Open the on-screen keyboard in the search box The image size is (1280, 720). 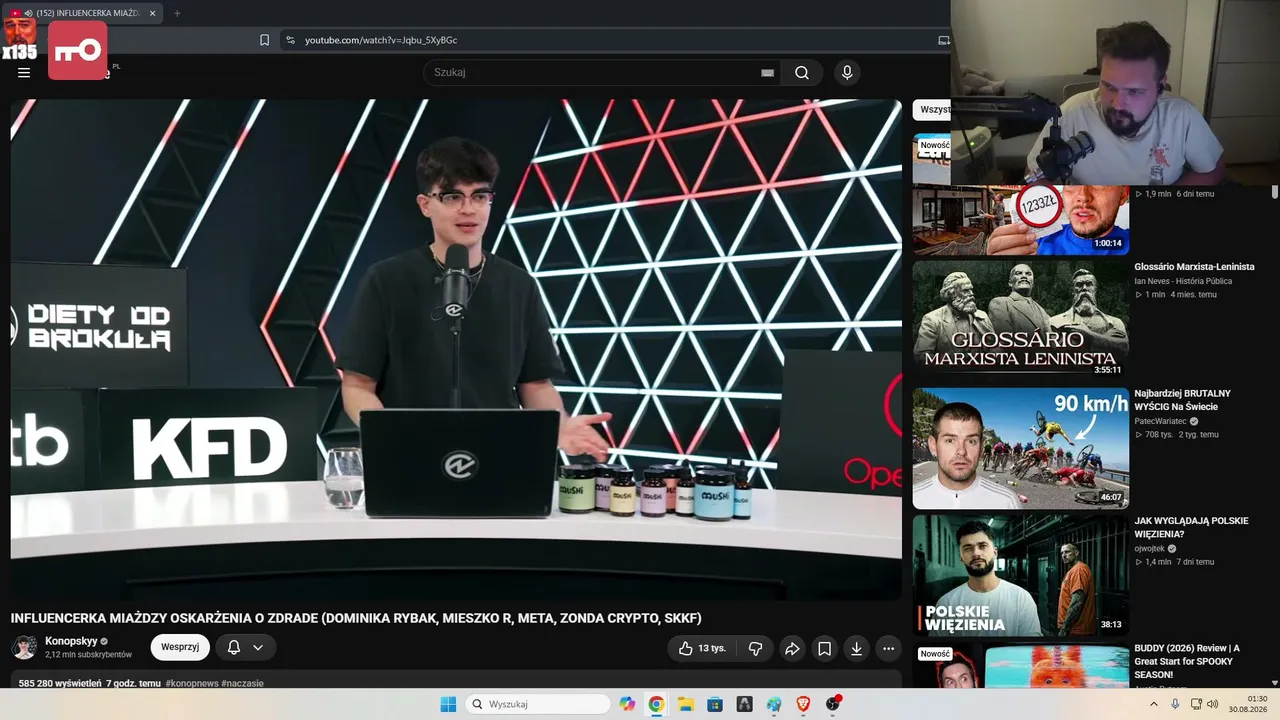click(767, 72)
